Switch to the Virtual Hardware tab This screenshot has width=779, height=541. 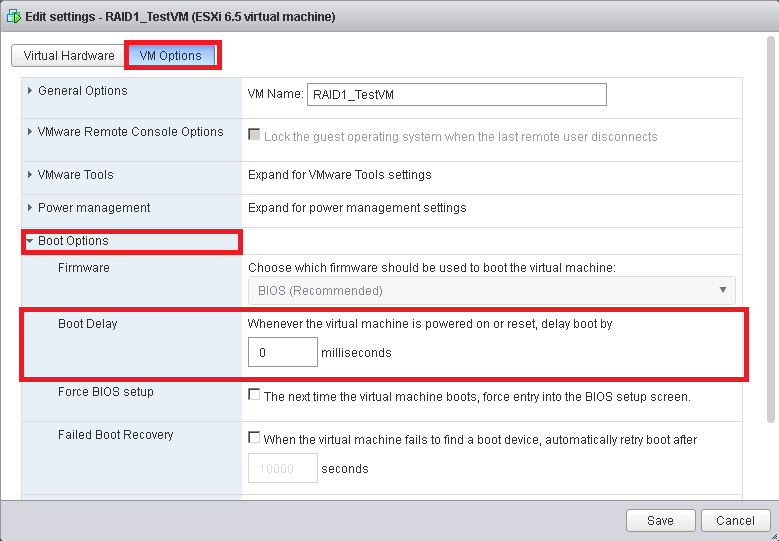coord(69,56)
